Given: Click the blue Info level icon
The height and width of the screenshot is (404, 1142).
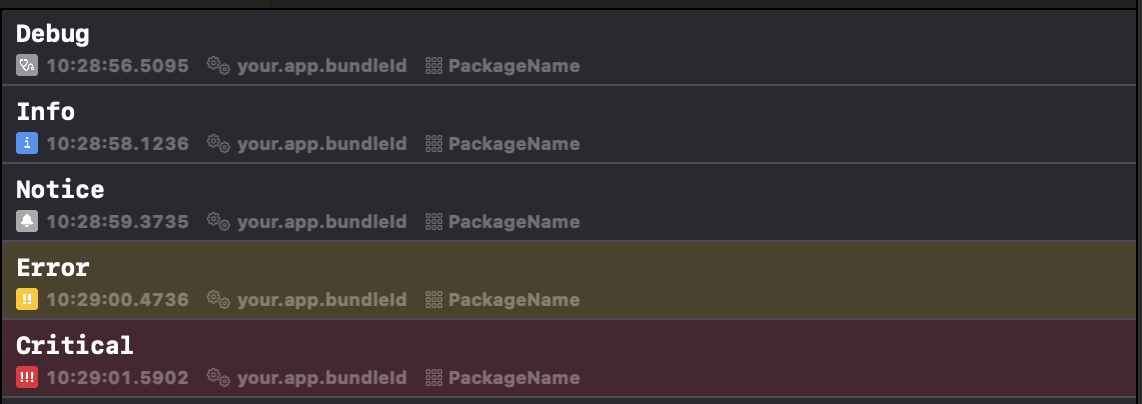Looking at the screenshot, I should 27,143.
